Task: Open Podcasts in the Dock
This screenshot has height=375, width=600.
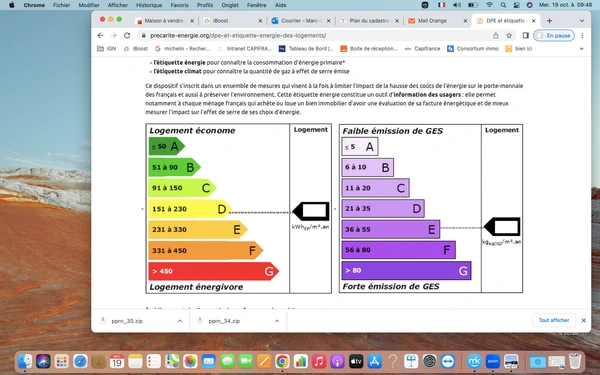Action: tap(337, 361)
